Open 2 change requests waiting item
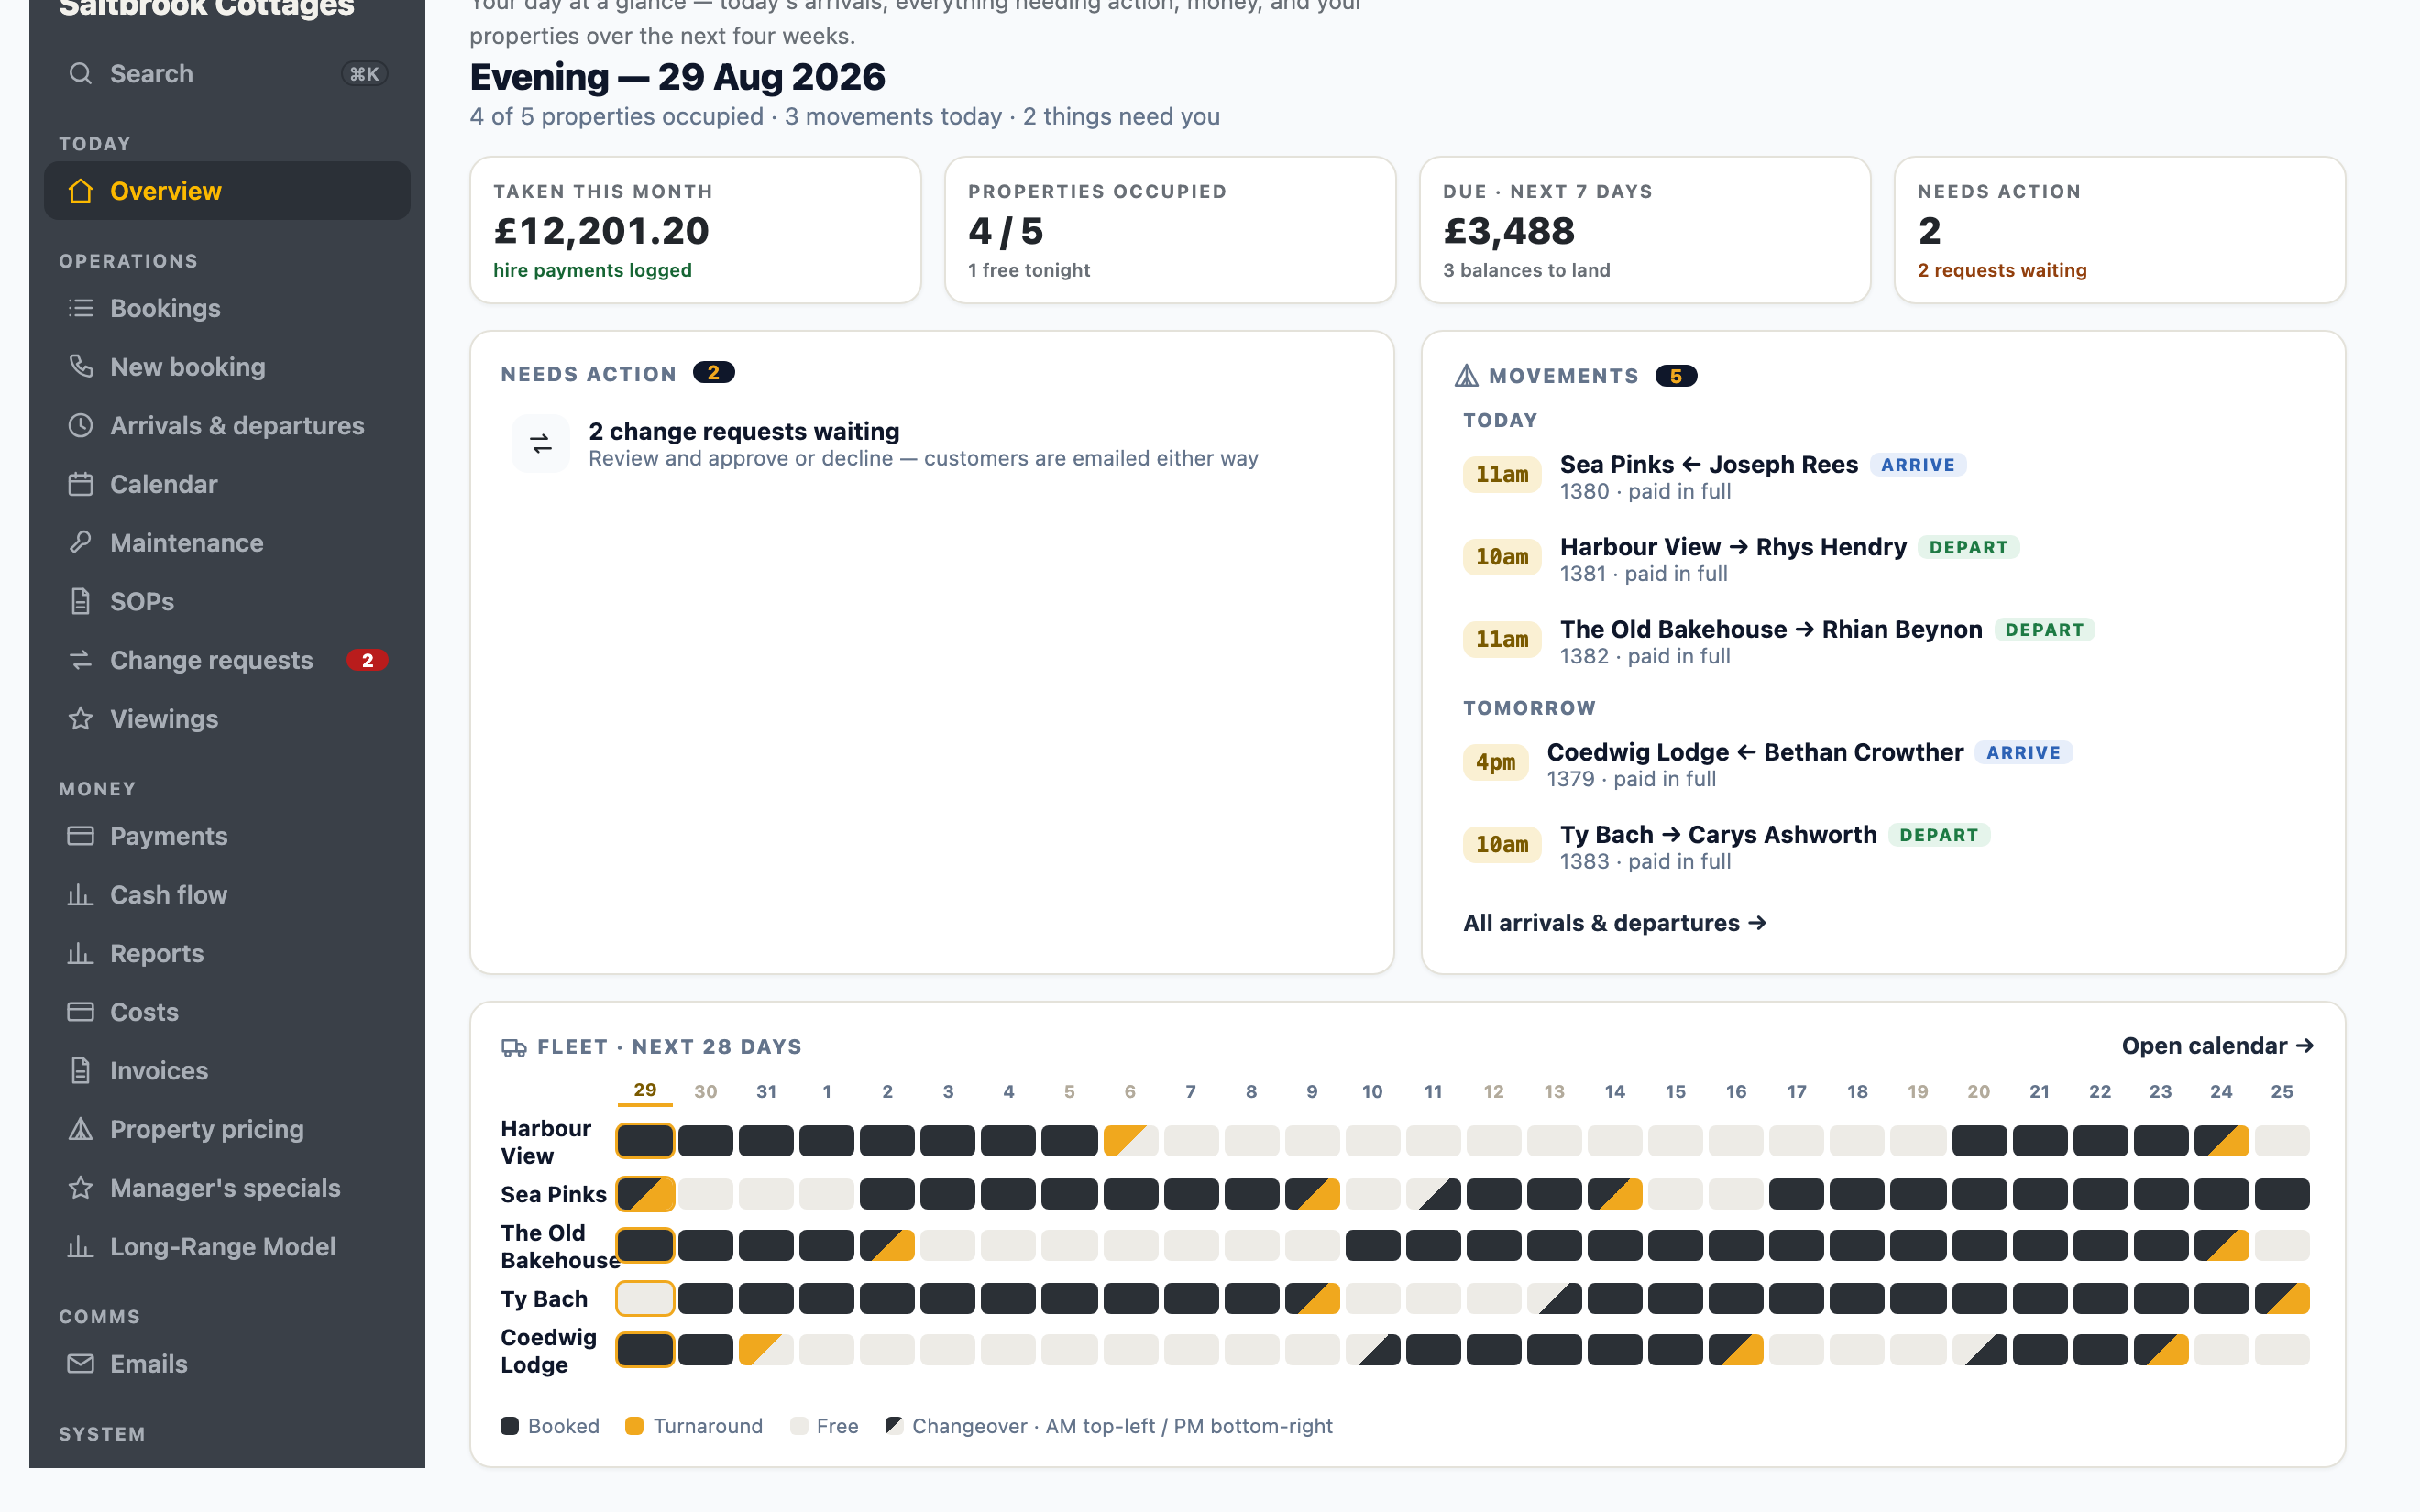Viewport: 2420px width, 1512px height. (931, 444)
